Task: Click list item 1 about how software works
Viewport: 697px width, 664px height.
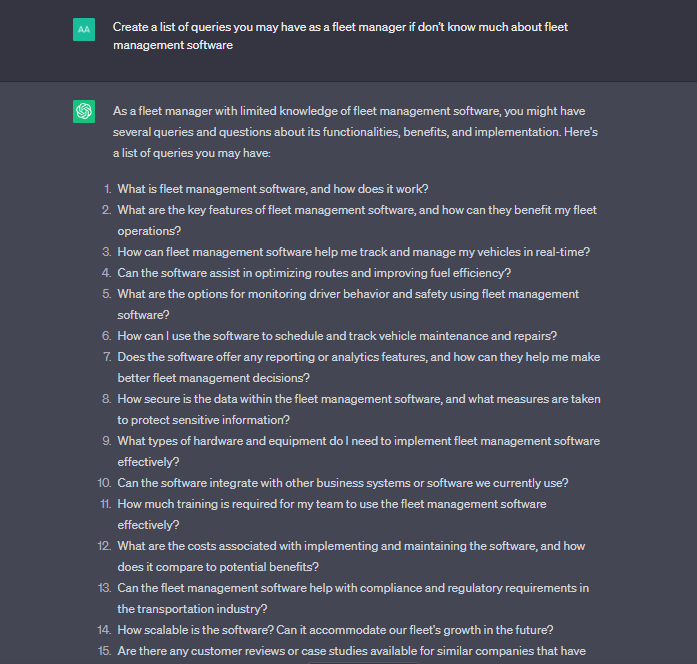Action: [x=272, y=189]
